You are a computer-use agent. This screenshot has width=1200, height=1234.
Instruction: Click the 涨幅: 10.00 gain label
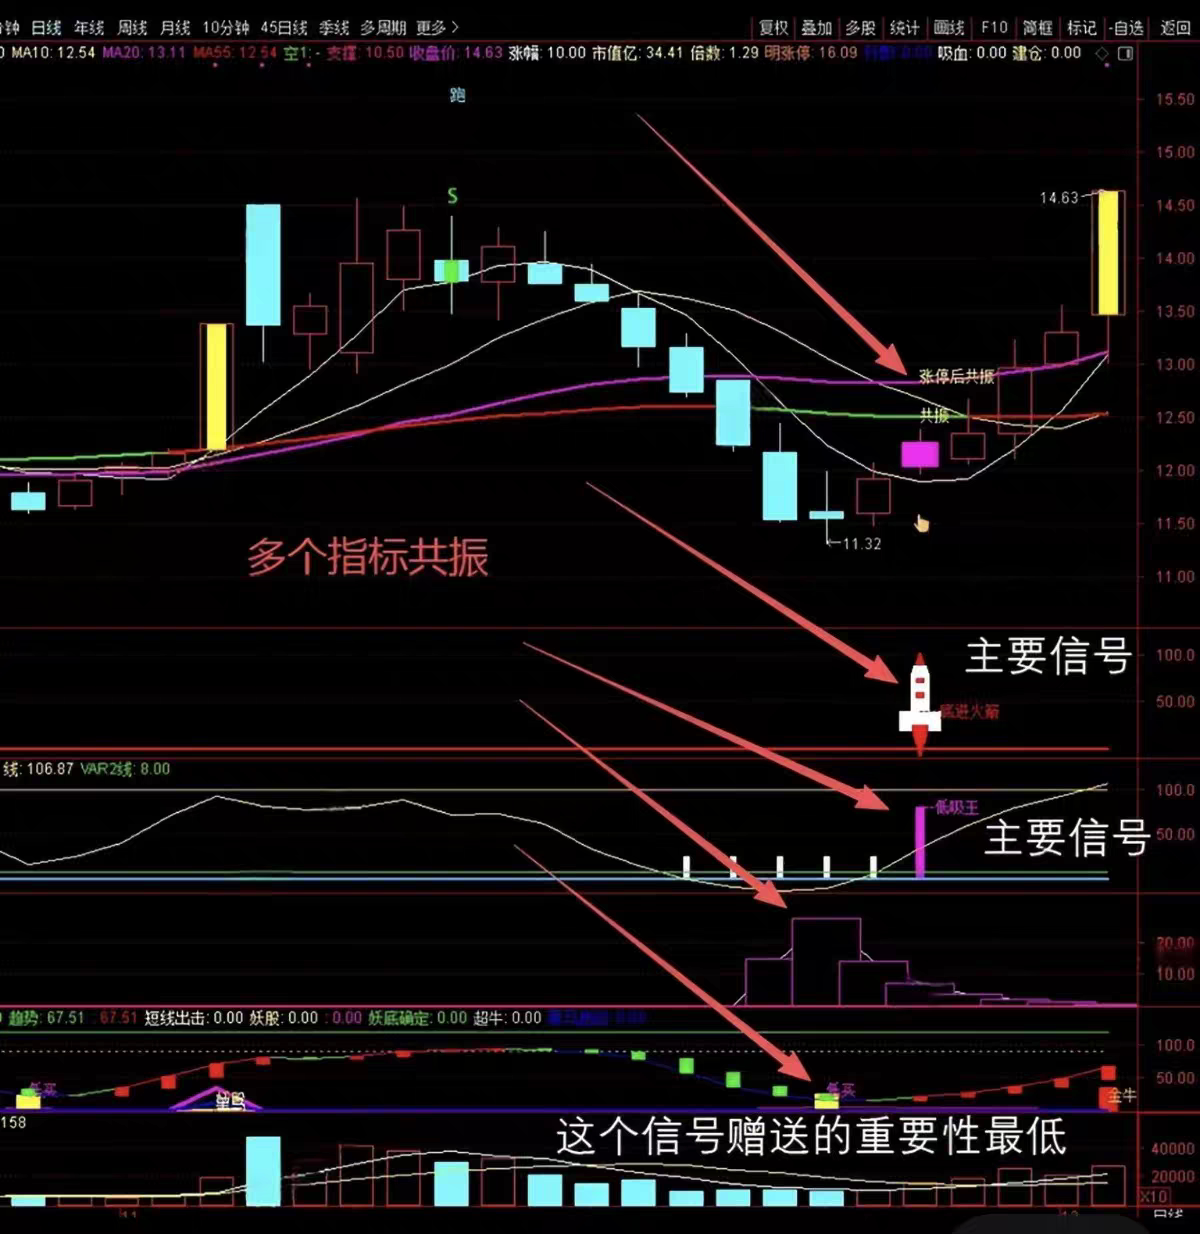coord(547,52)
